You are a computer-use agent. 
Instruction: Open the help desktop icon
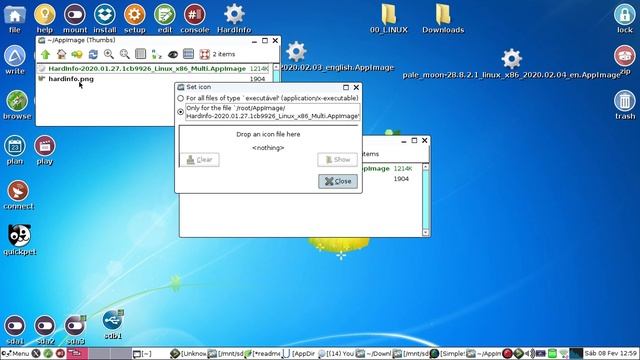(44, 18)
